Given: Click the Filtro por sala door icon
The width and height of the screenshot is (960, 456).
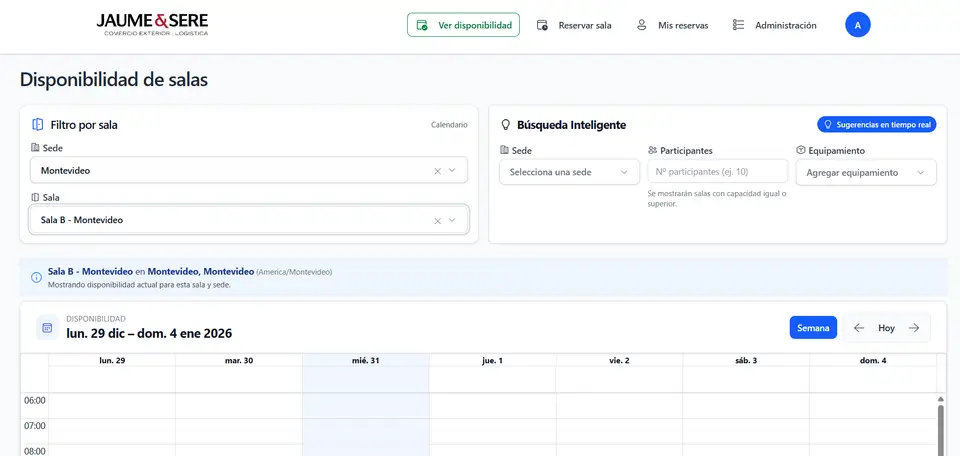Looking at the screenshot, I should (x=37, y=124).
